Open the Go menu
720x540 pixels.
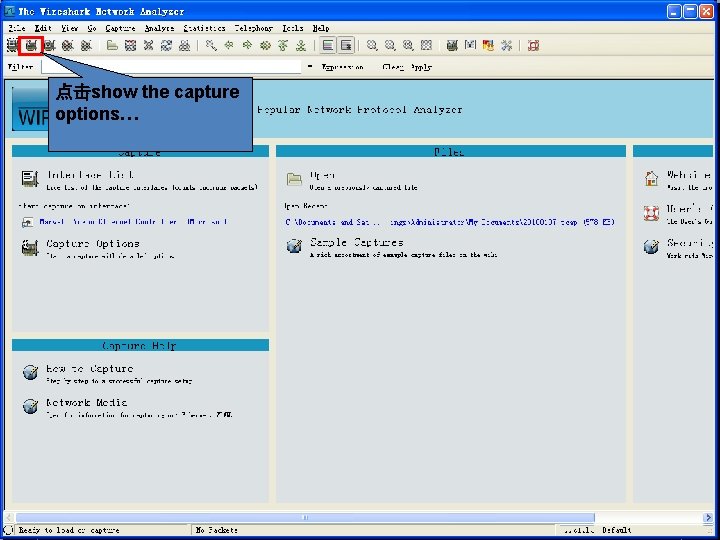tap(92, 28)
